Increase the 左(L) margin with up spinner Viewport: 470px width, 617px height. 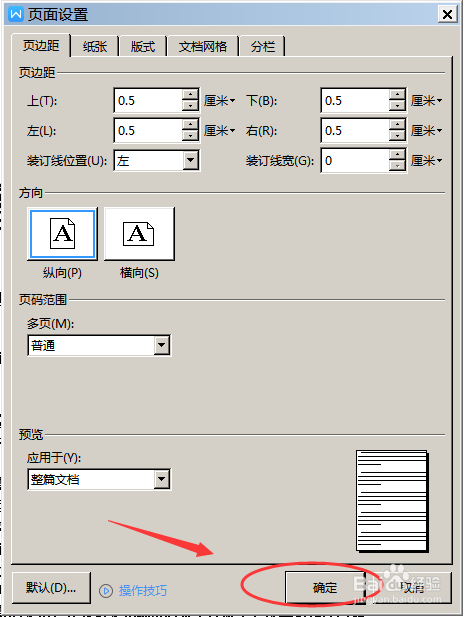coord(191,125)
